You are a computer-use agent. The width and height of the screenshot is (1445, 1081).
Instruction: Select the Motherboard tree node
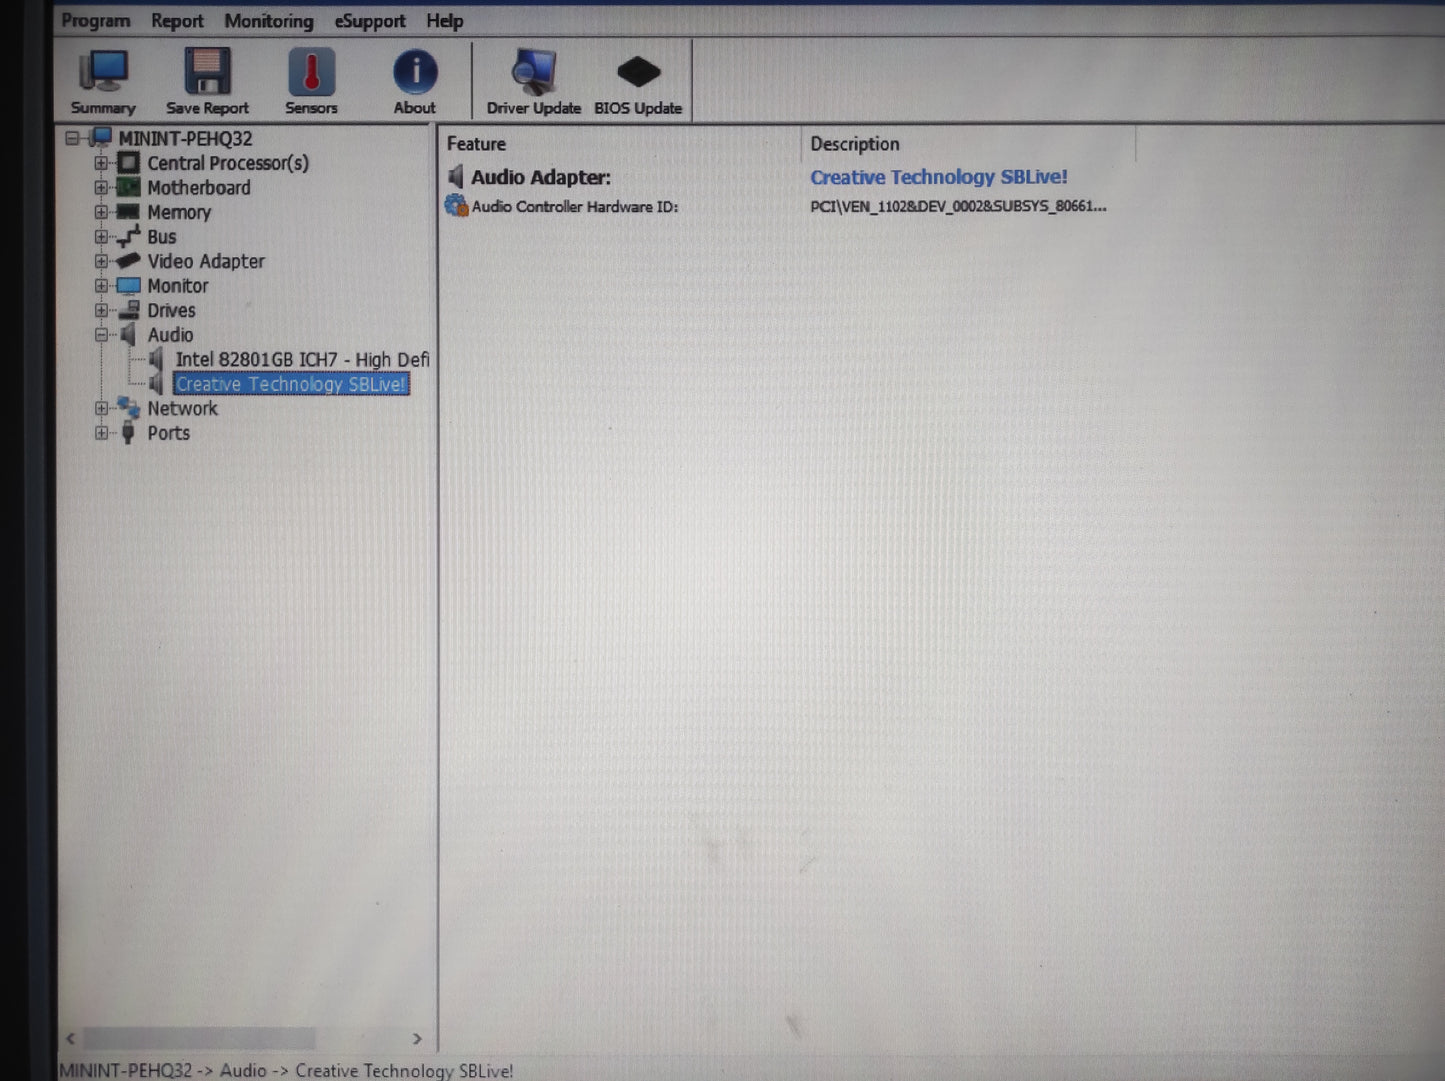(x=198, y=188)
